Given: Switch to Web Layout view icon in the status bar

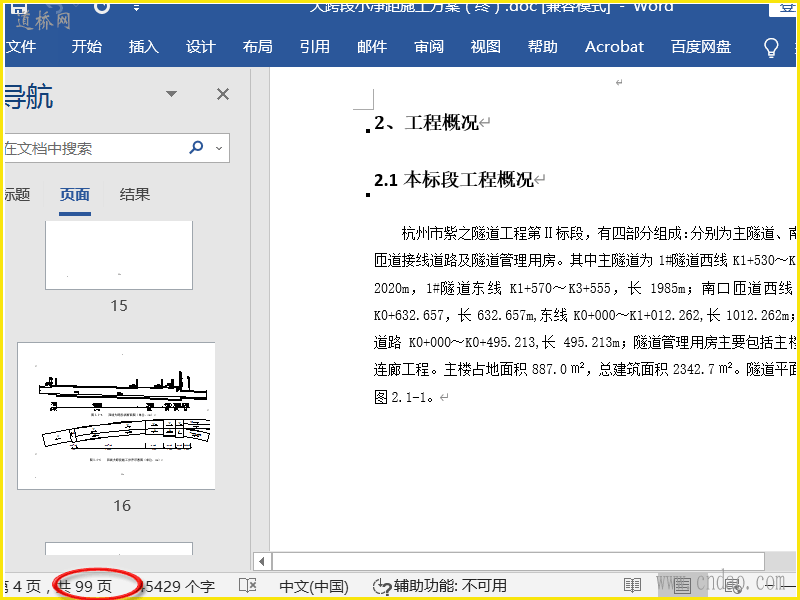Looking at the screenshot, I should tap(733, 587).
